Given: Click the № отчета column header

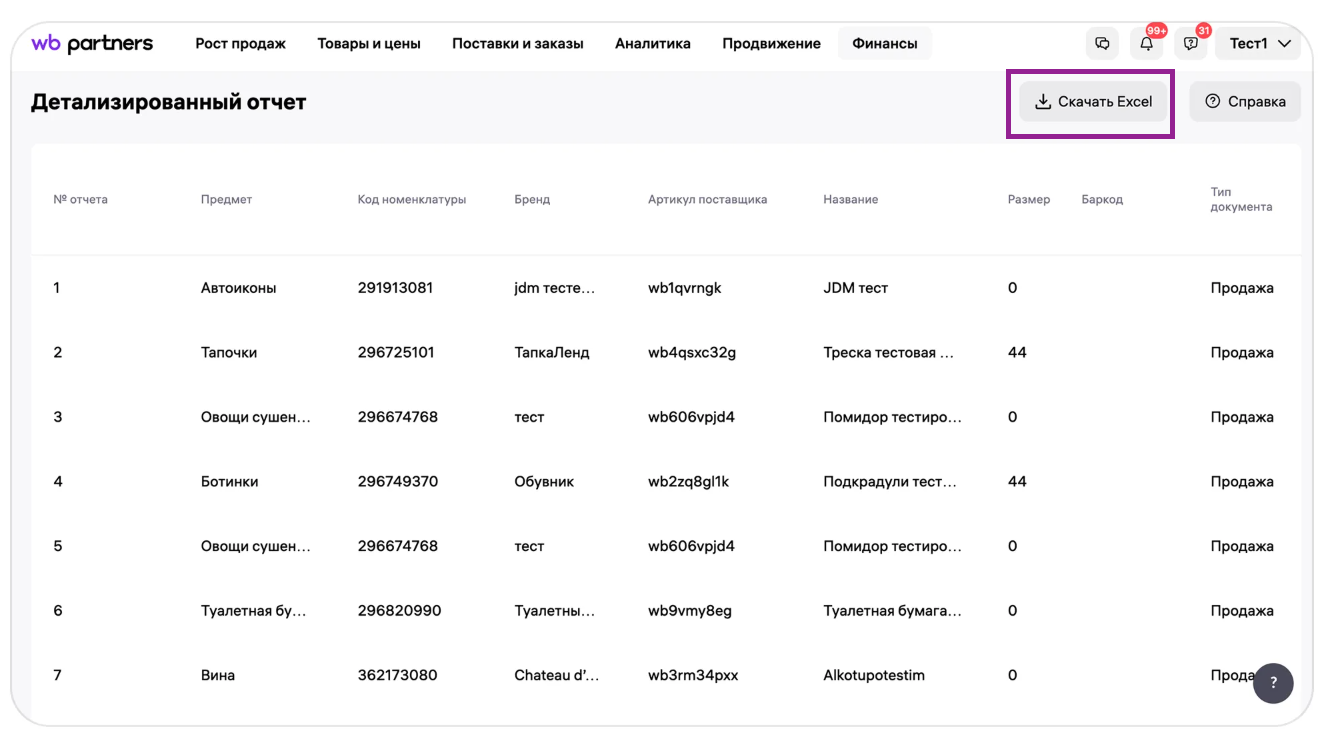Looking at the screenshot, I should (x=80, y=200).
